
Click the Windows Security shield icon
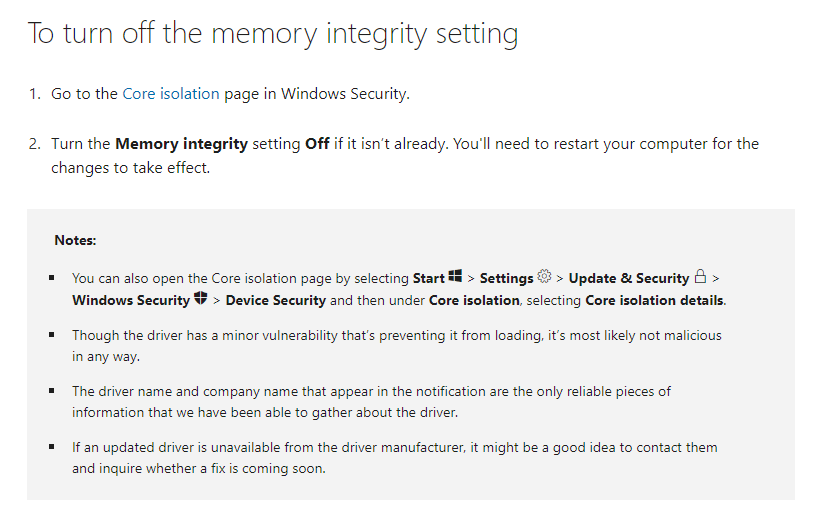200,299
